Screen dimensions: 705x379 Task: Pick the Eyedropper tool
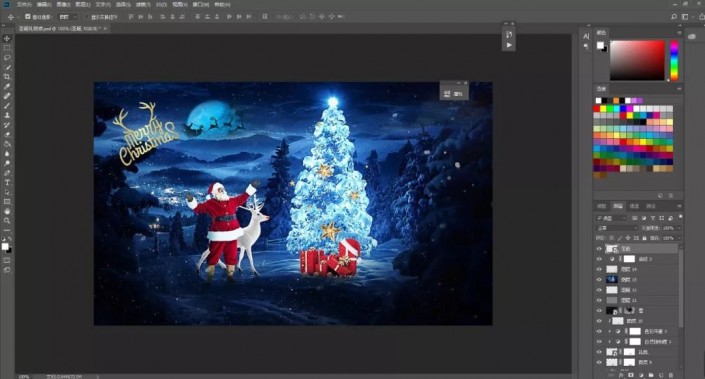point(7,86)
